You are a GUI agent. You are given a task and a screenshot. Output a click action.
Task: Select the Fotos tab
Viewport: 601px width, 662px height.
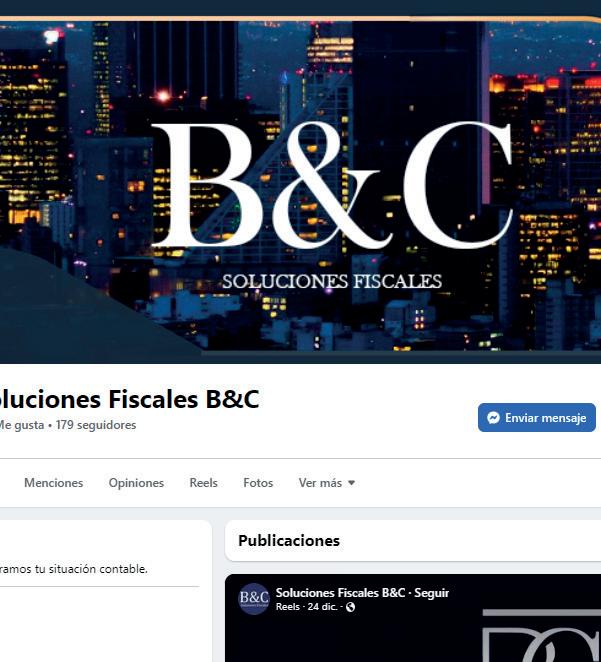[258, 483]
